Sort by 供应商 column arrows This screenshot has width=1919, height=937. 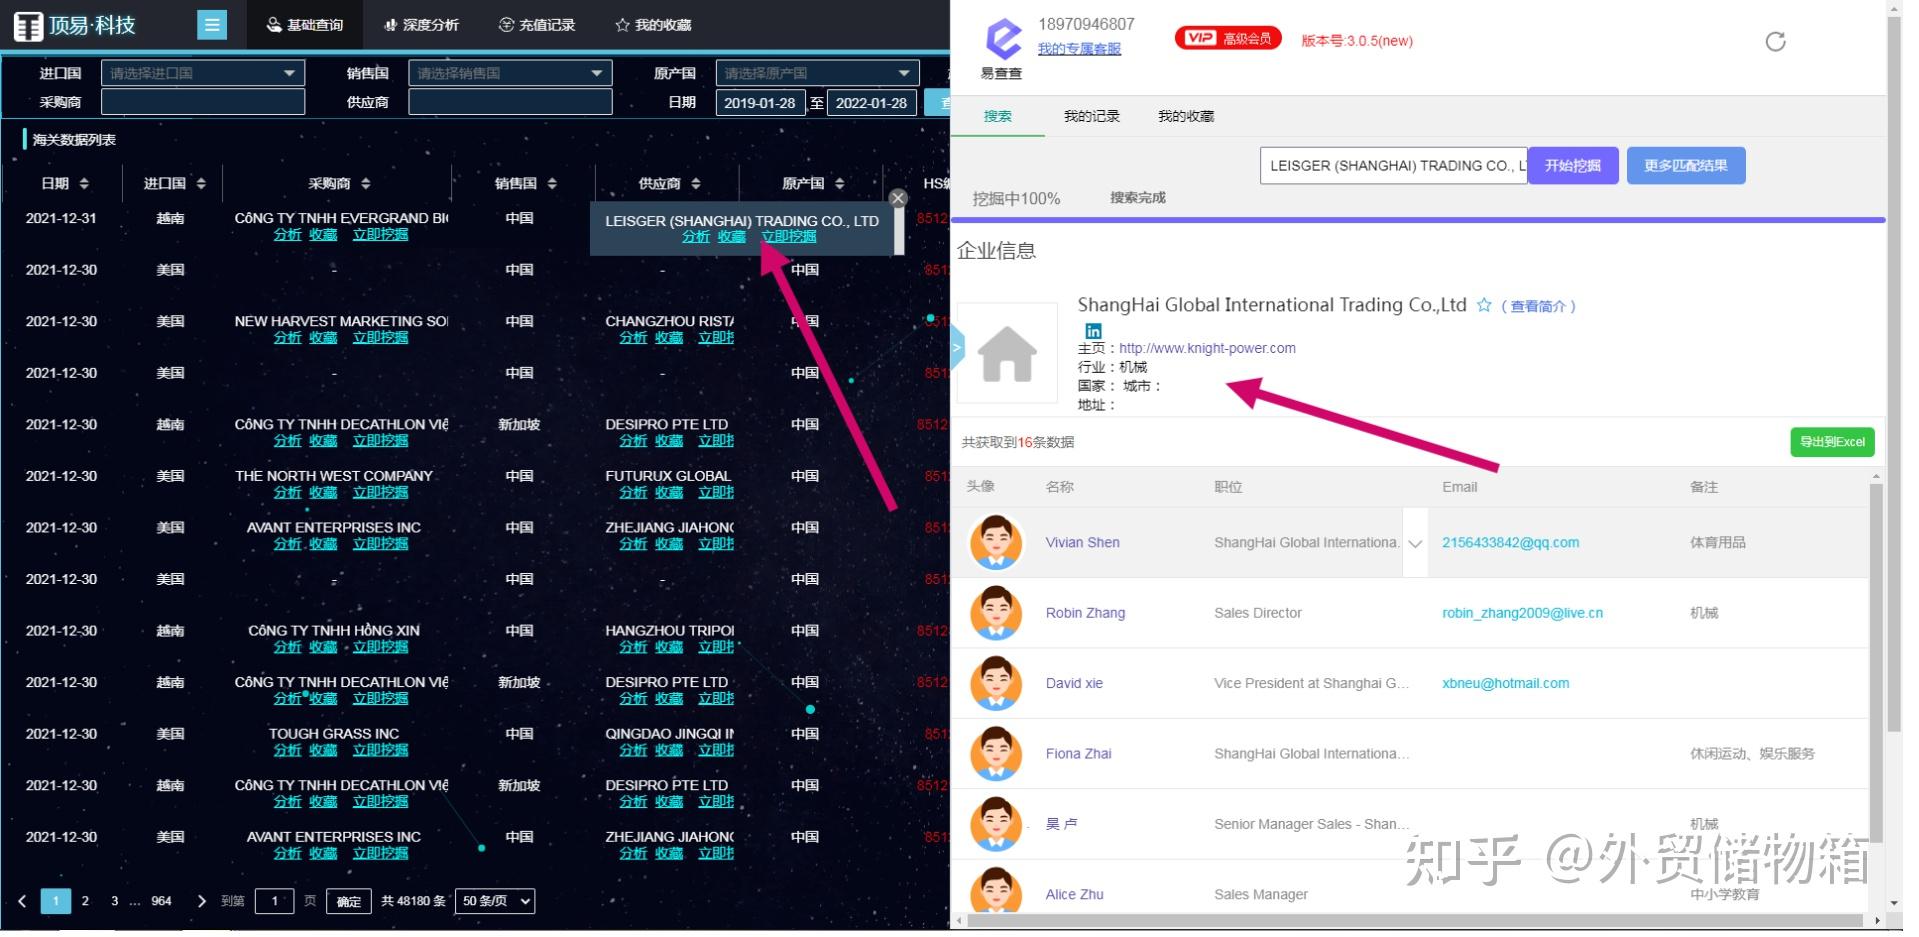(x=696, y=184)
